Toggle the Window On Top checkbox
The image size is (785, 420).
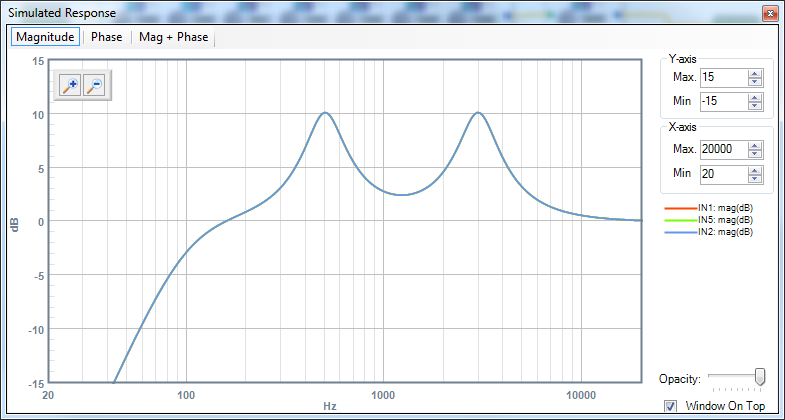point(670,406)
